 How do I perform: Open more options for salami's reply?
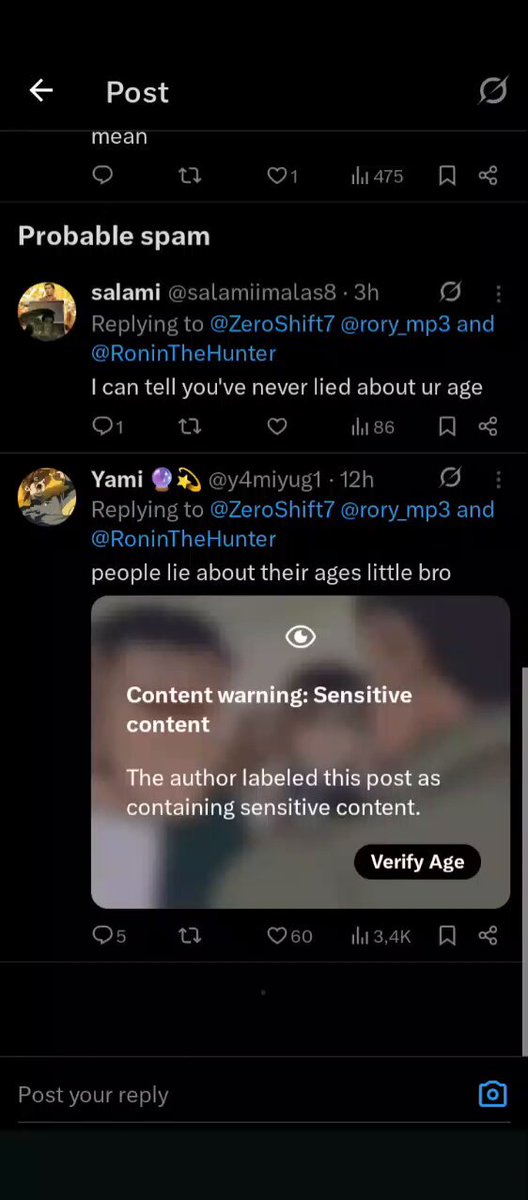[x=498, y=293]
